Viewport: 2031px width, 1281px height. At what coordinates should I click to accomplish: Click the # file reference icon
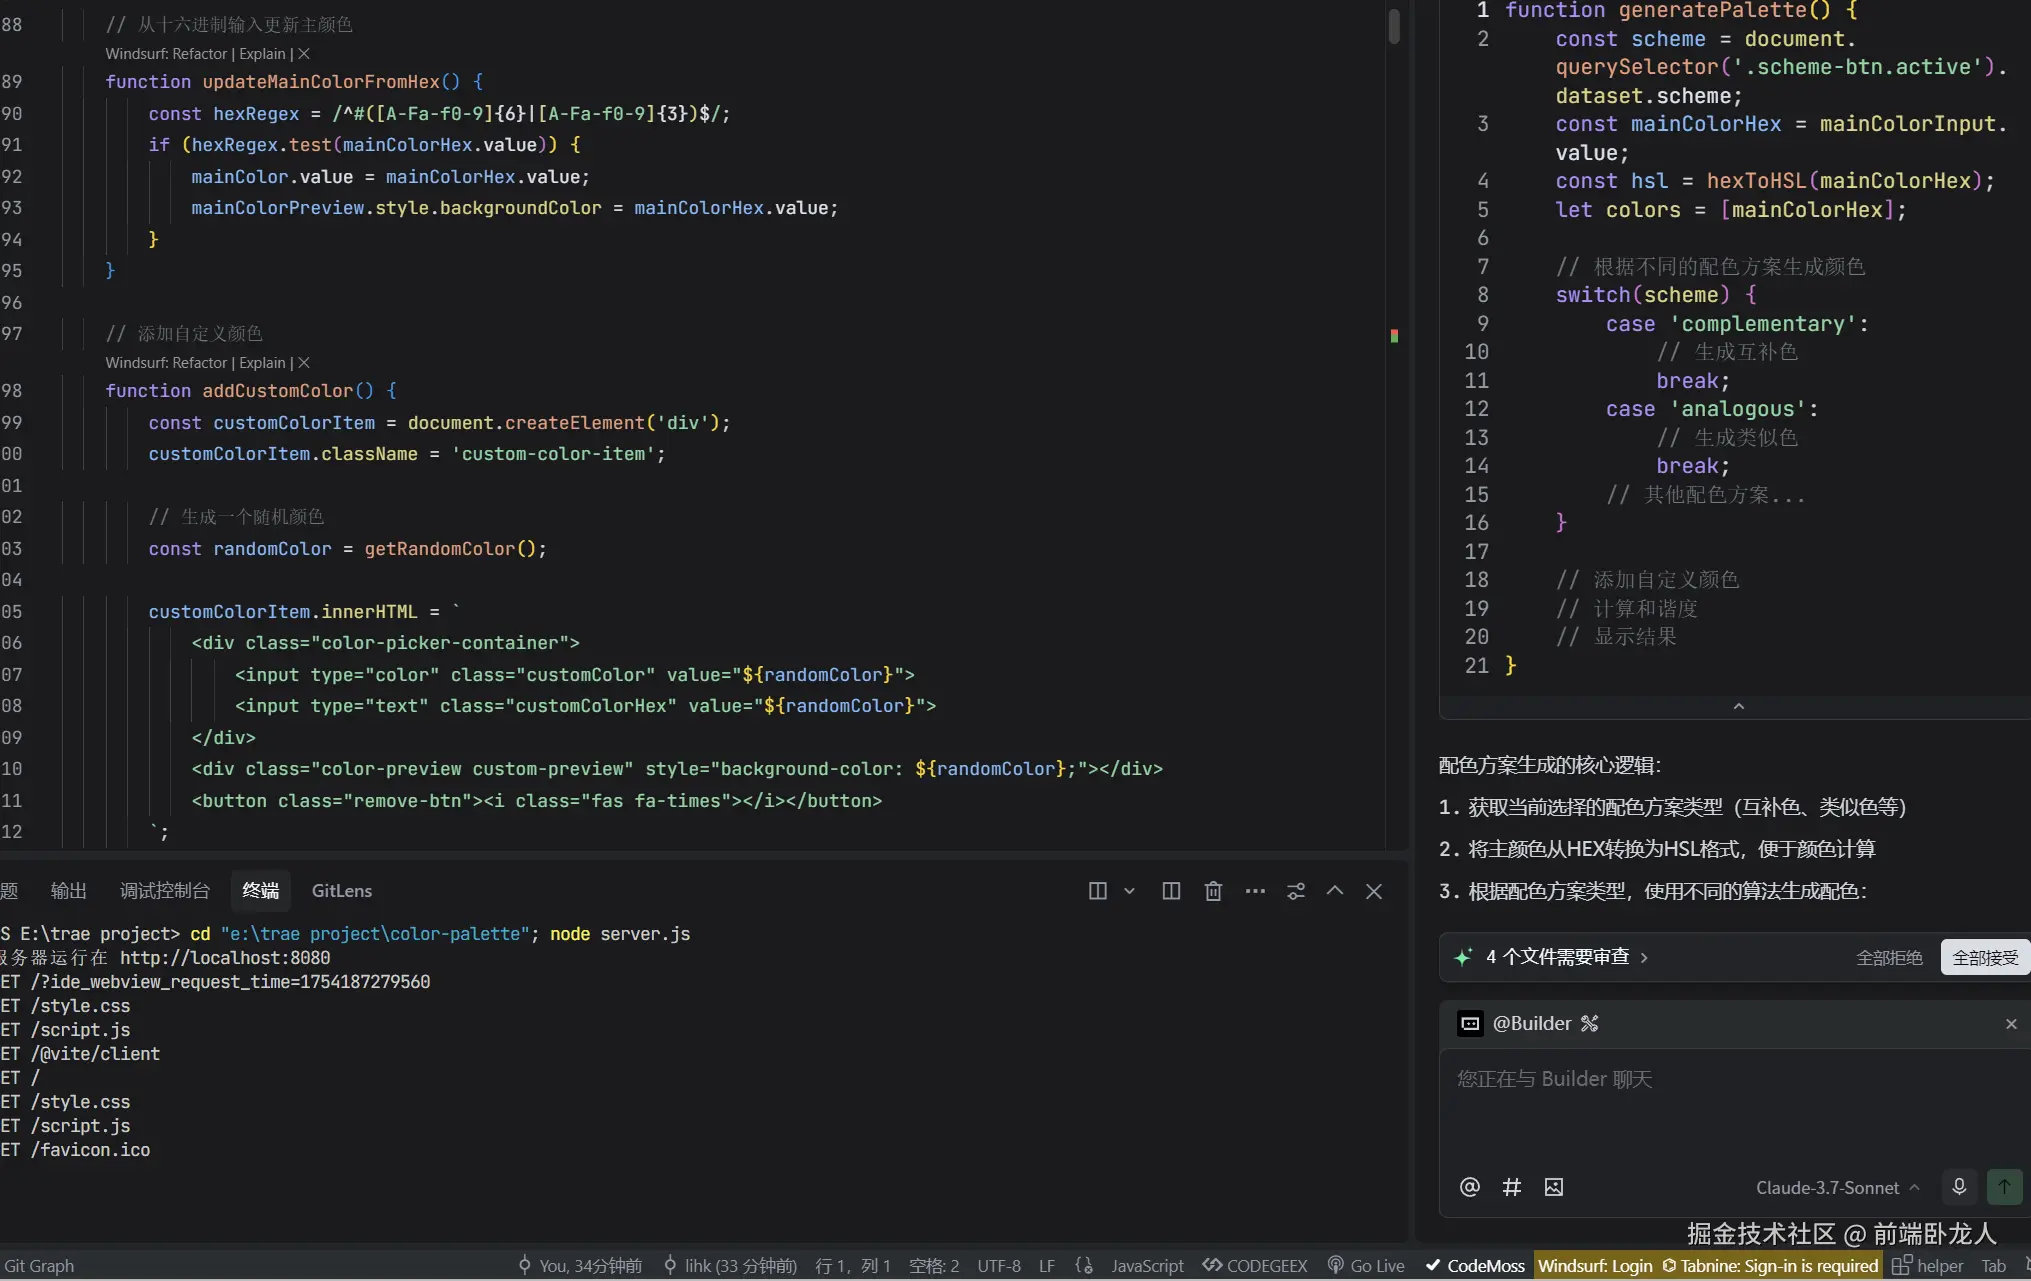click(x=1511, y=1187)
